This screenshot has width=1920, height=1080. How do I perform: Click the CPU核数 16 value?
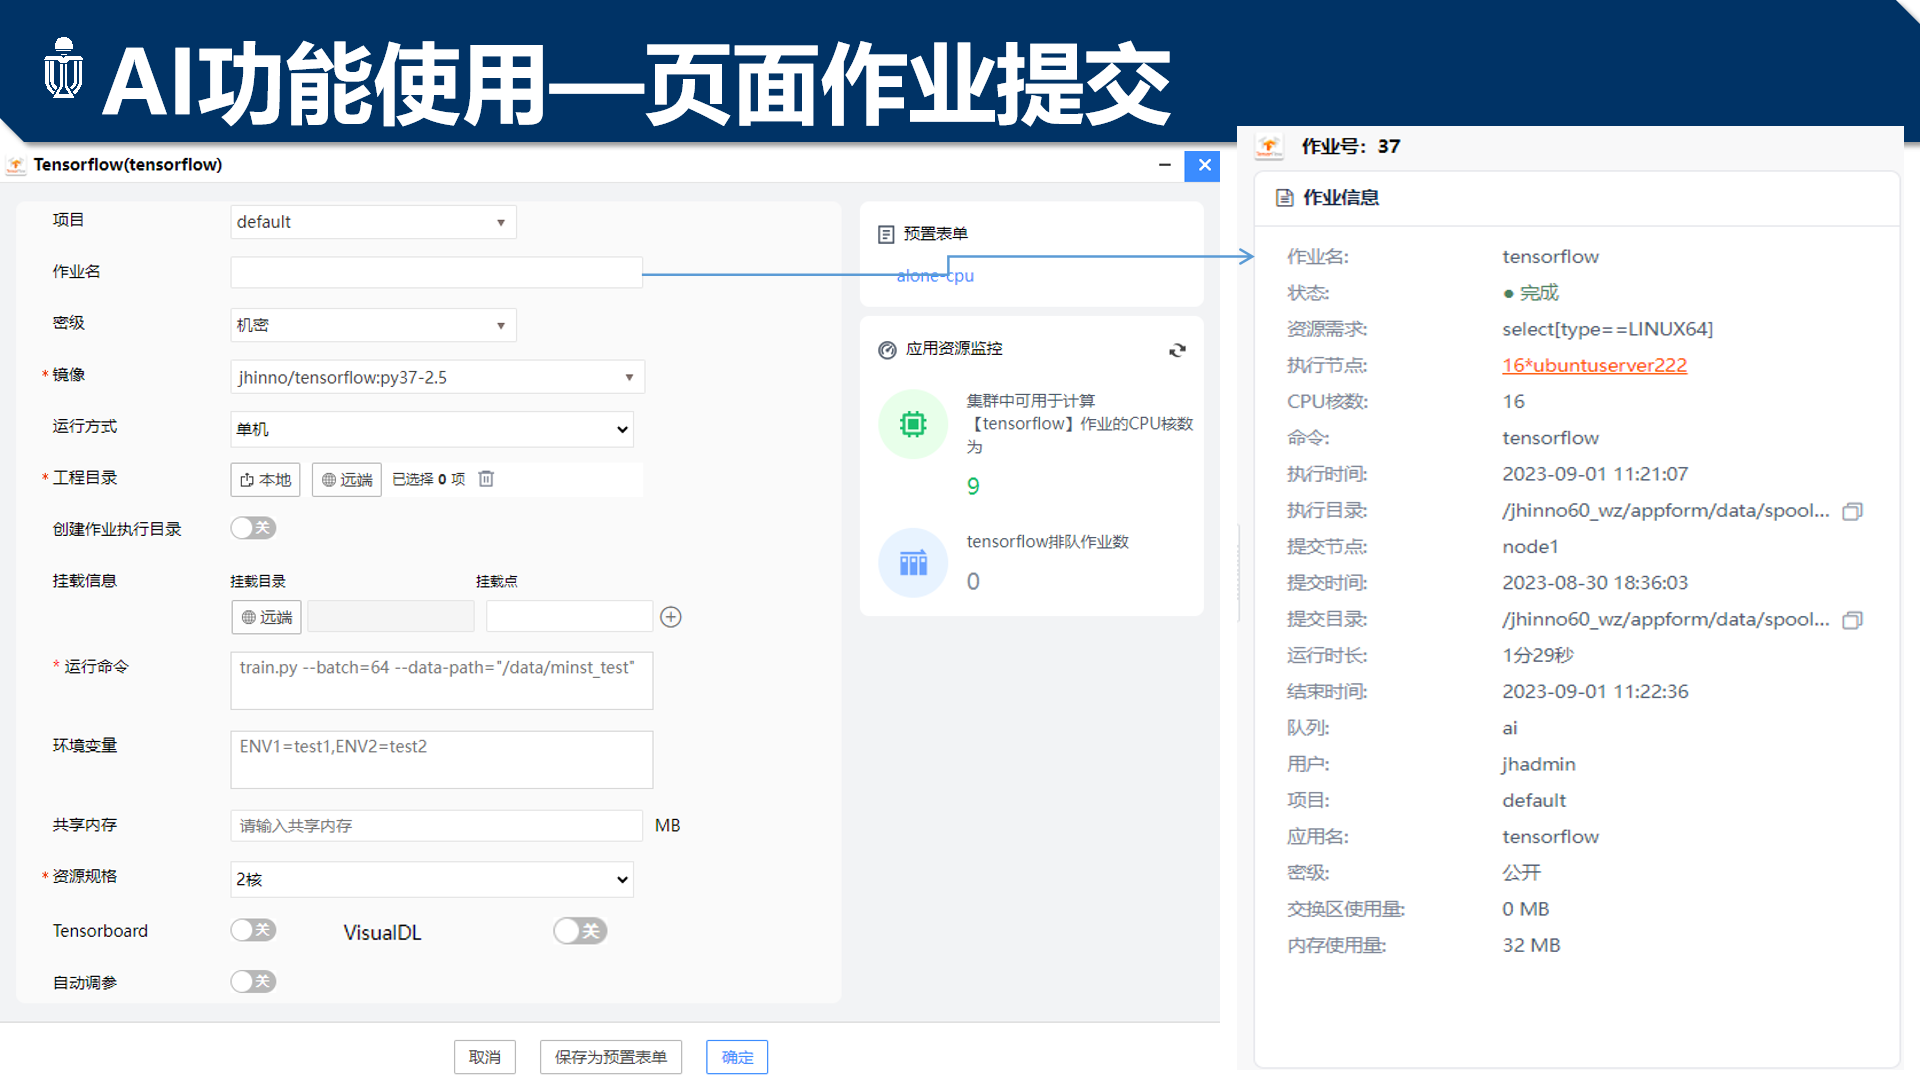pyautogui.click(x=1513, y=402)
